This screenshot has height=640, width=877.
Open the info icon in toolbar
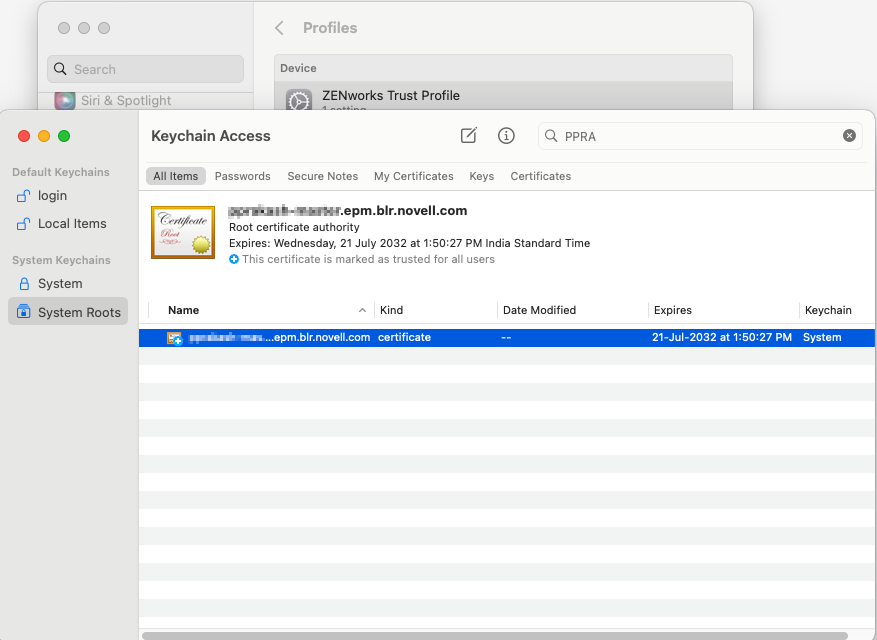coord(506,135)
